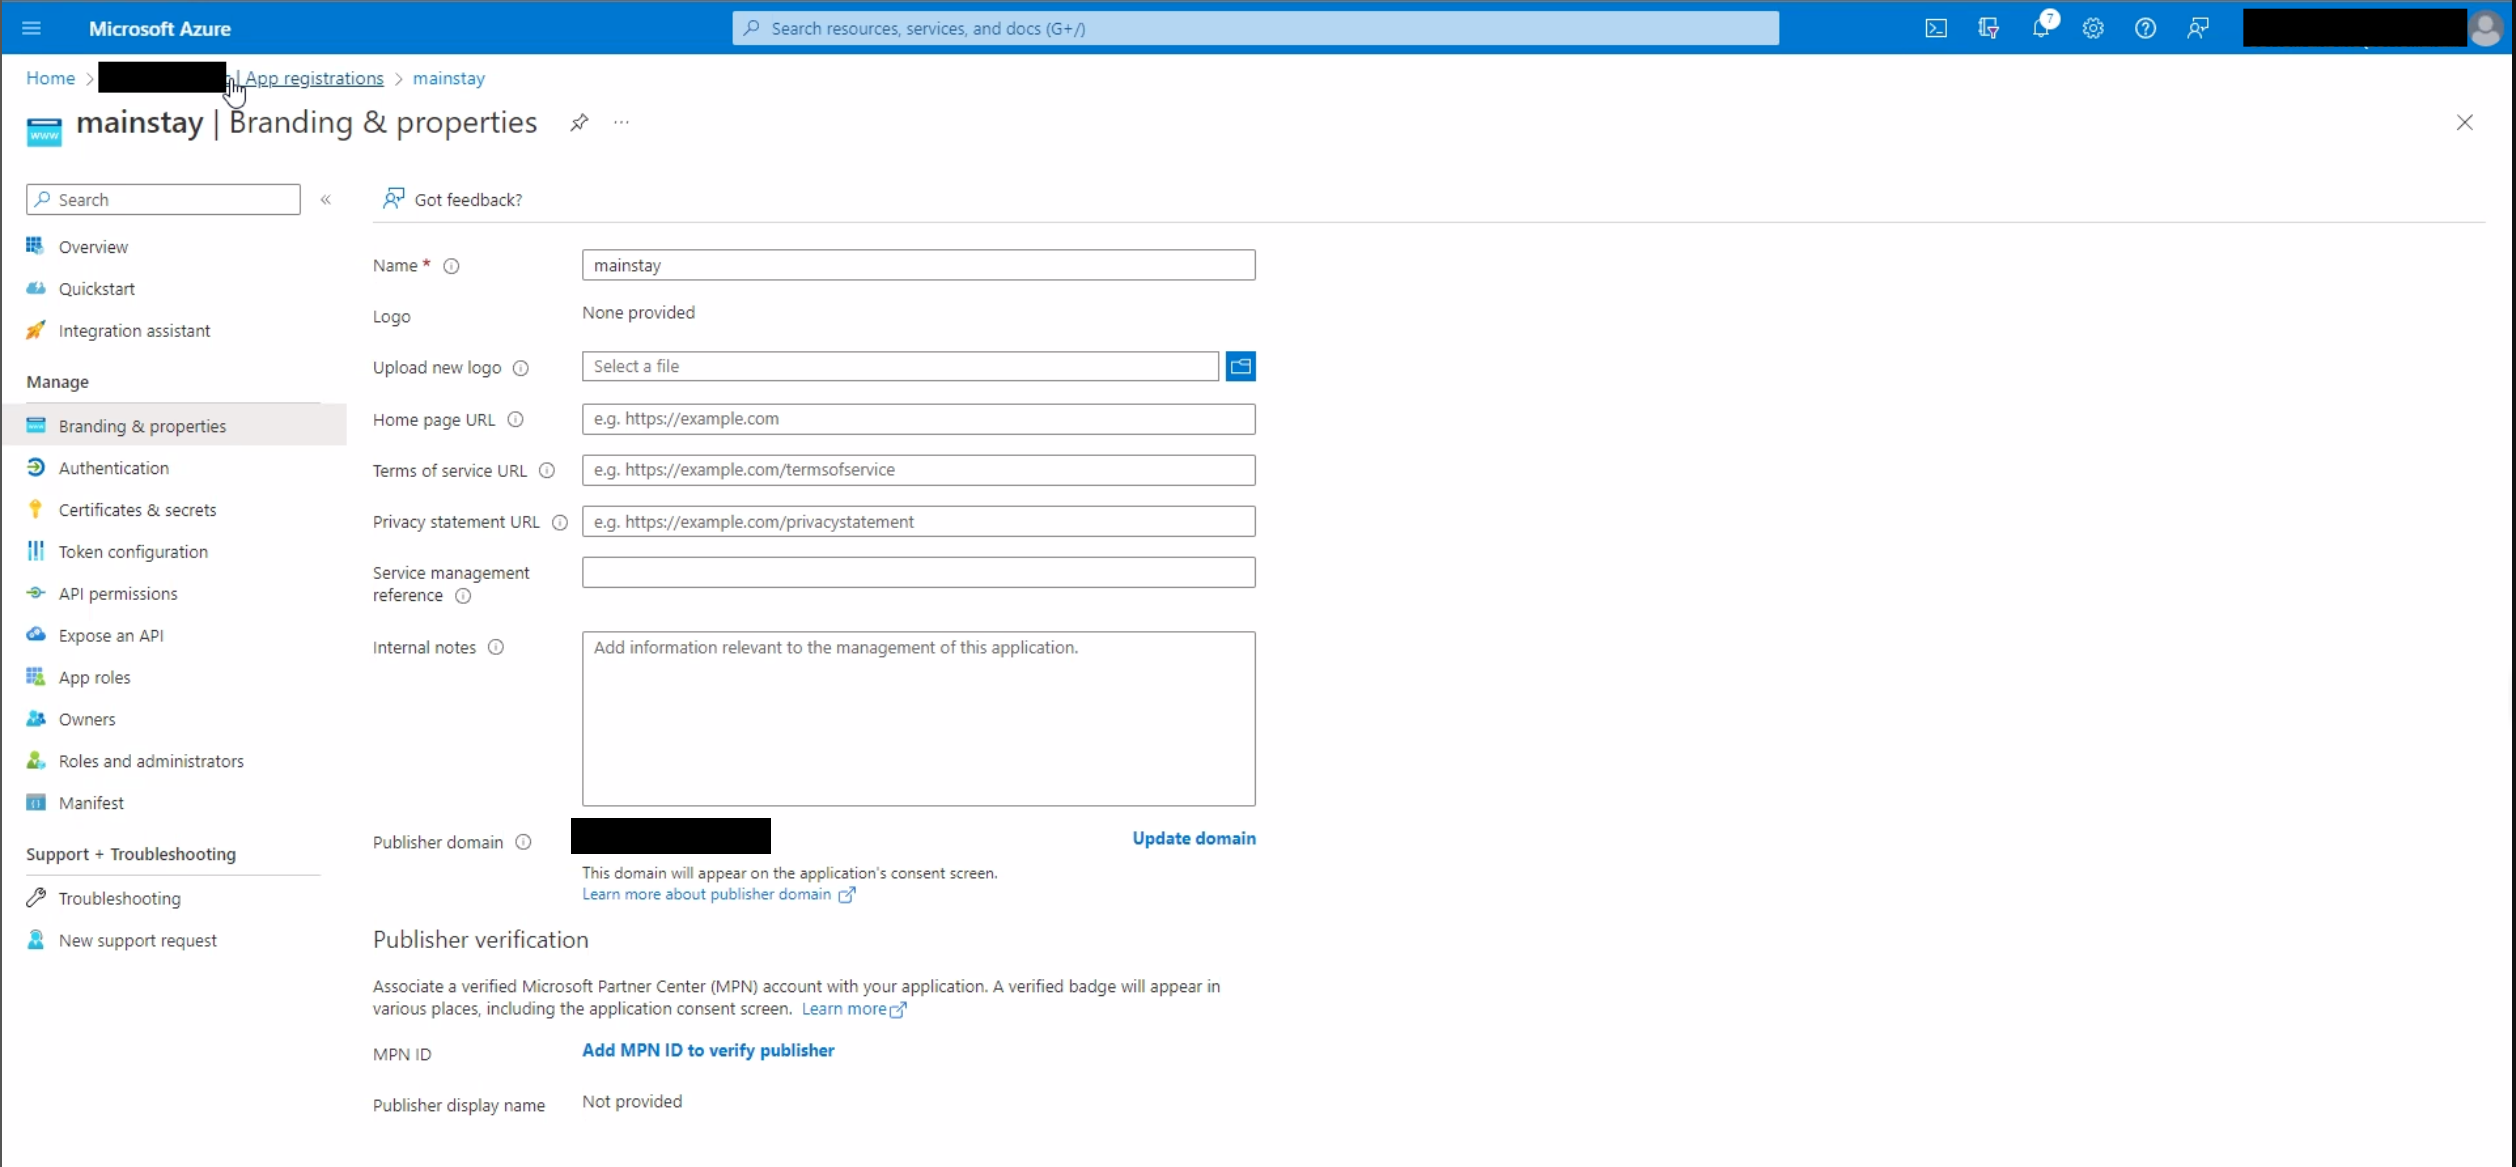Show info tooltip for Publisher domain
The image size is (2516, 1167).
tap(523, 842)
